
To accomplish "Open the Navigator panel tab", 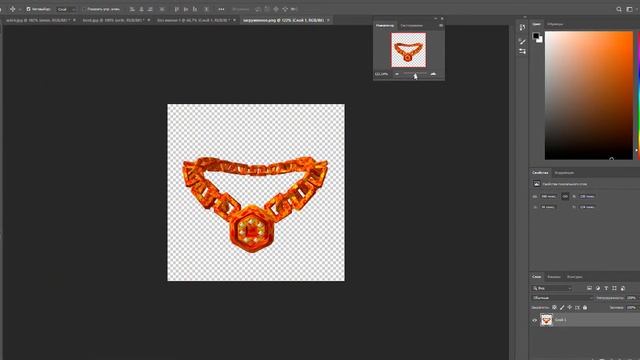I will point(385,25).
